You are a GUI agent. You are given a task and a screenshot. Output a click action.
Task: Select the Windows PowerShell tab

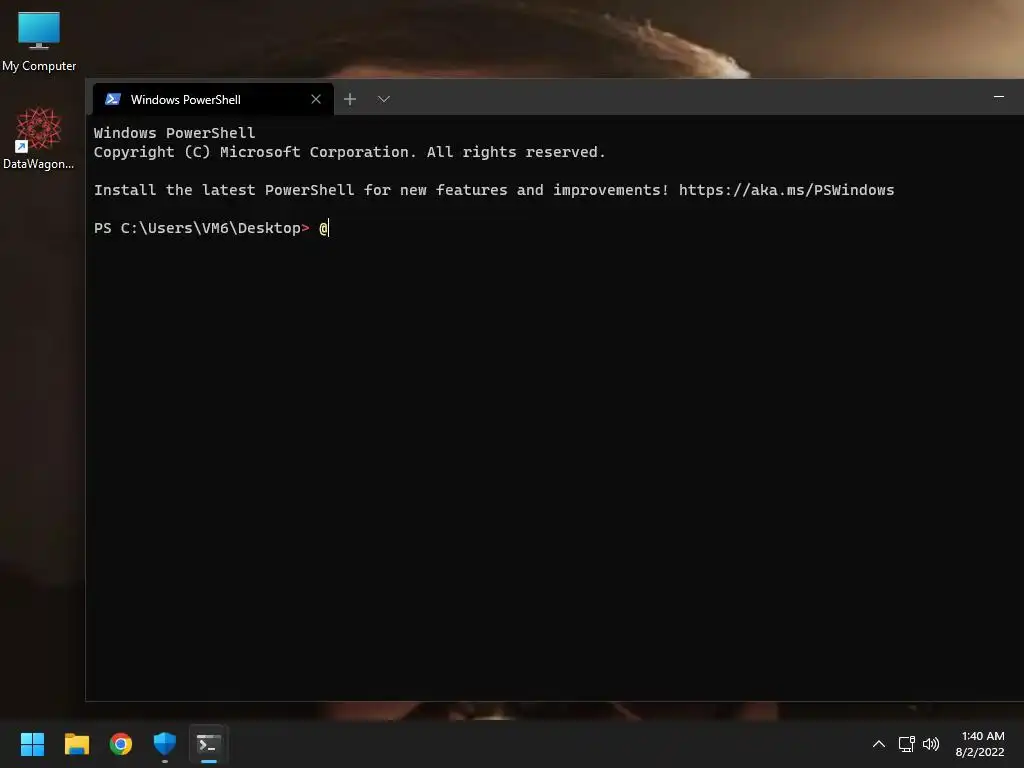(213, 99)
